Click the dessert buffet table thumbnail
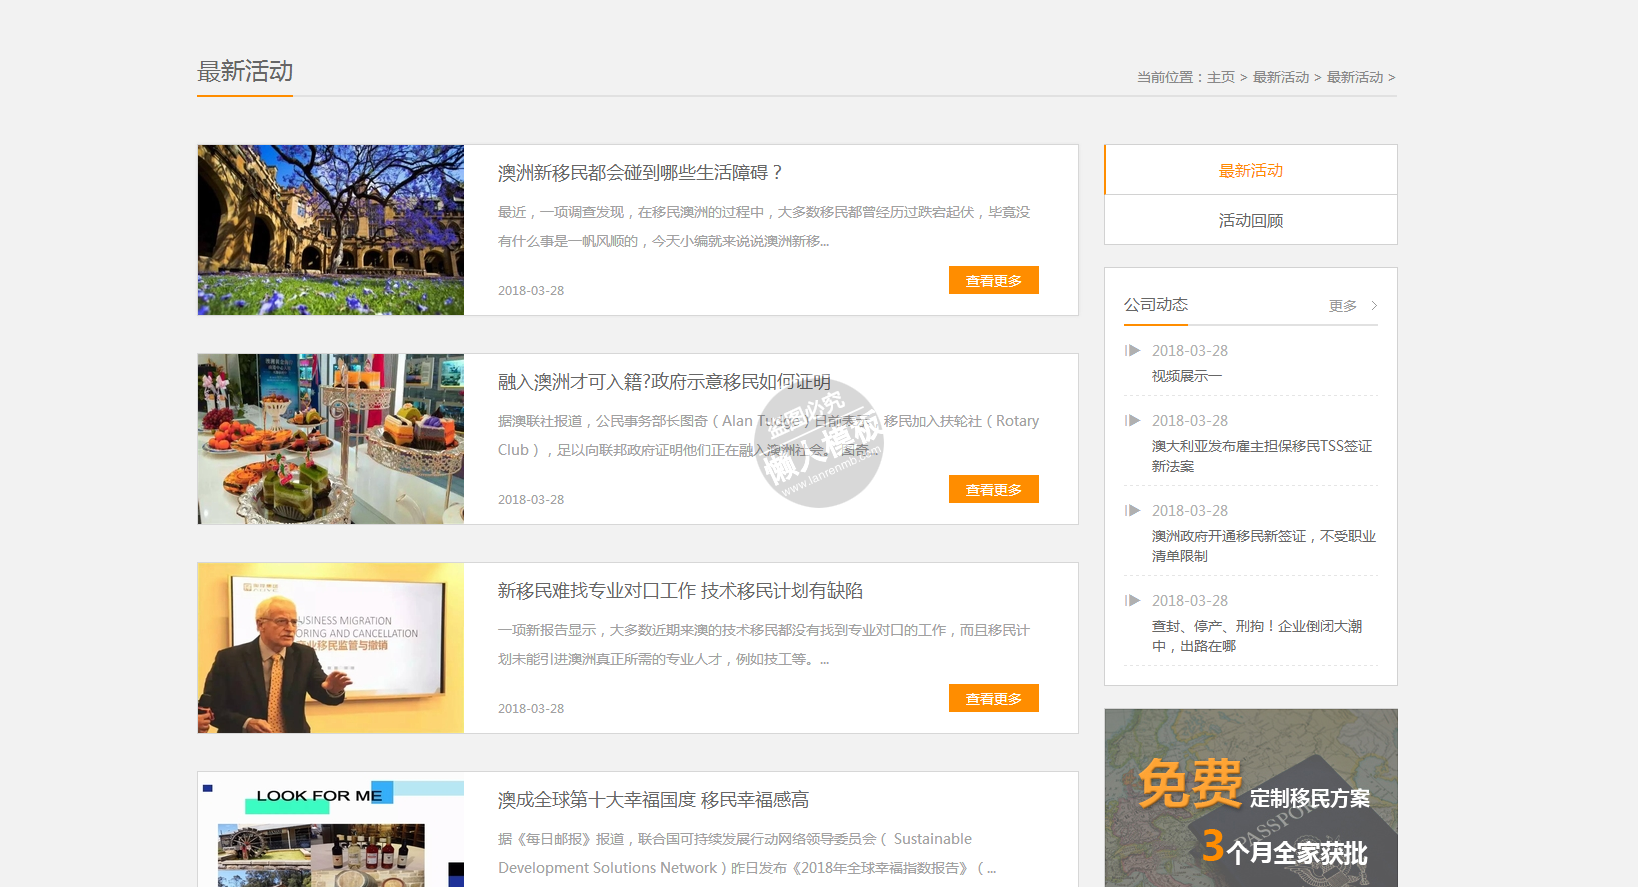Screen dimensions: 1638x887 pos(331,439)
